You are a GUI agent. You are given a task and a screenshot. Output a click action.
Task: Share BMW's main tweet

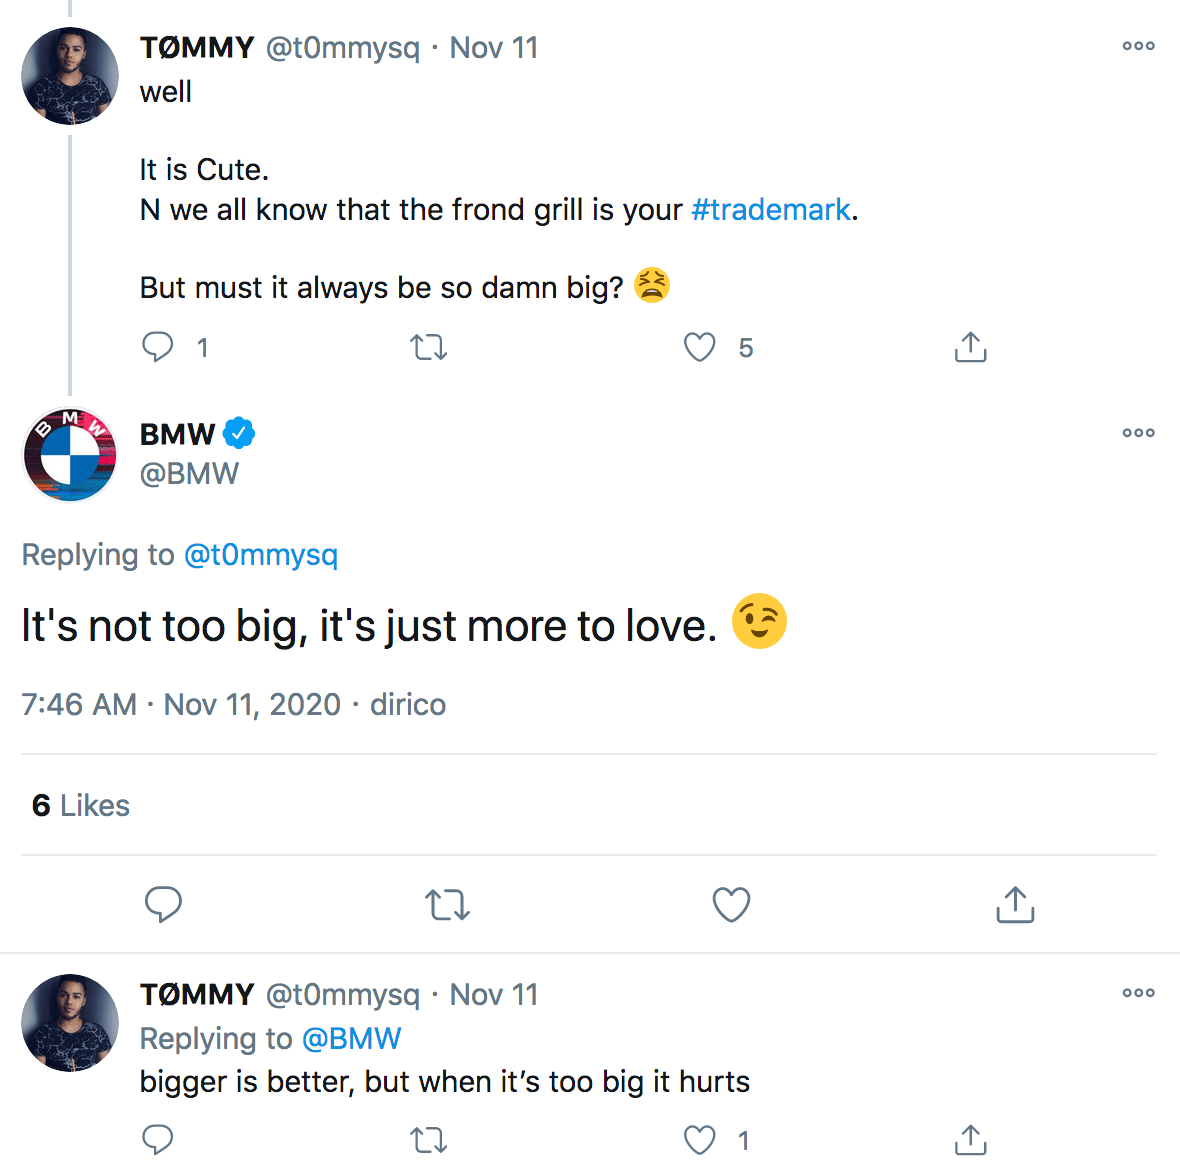click(x=1015, y=904)
